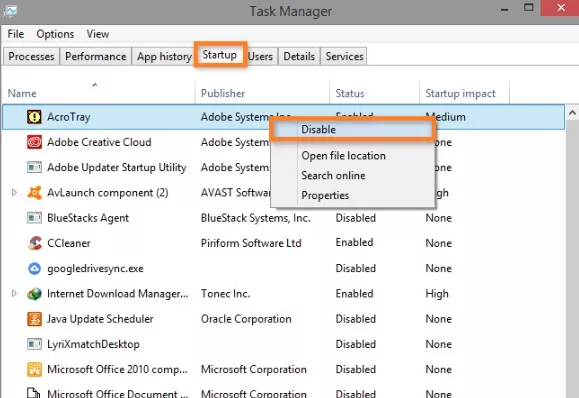Click the Tonec Inc. publisher cell

[x=225, y=294]
